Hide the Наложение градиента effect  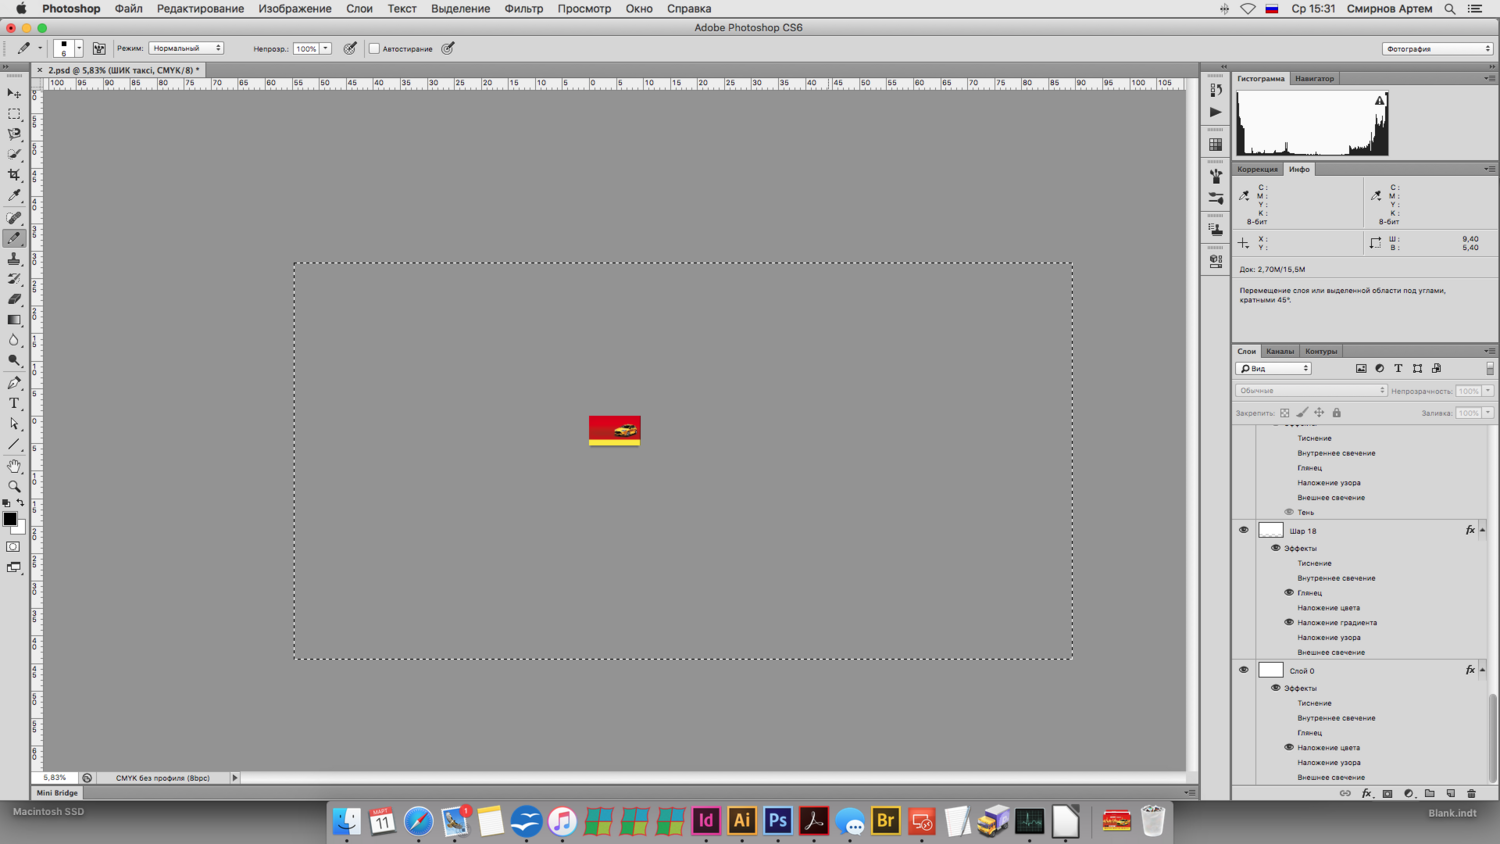pyautogui.click(x=1289, y=622)
